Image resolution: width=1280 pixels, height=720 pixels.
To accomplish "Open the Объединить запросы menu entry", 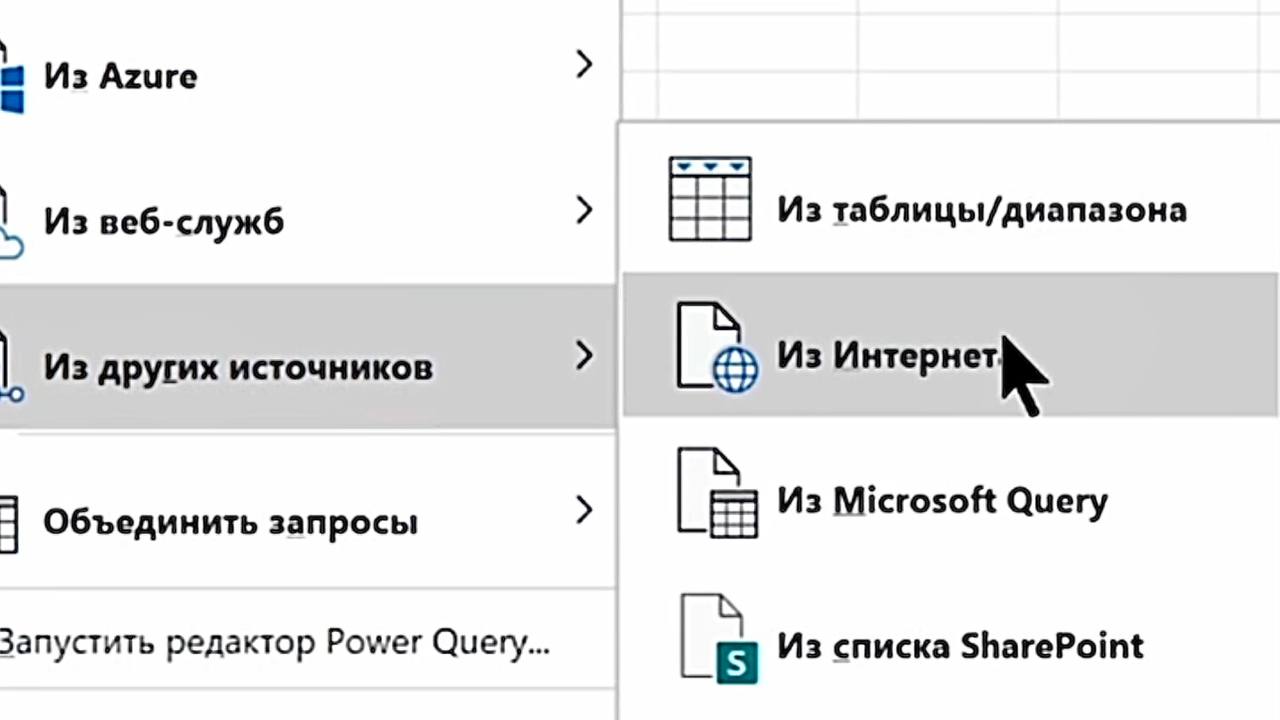I will click(x=230, y=522).
